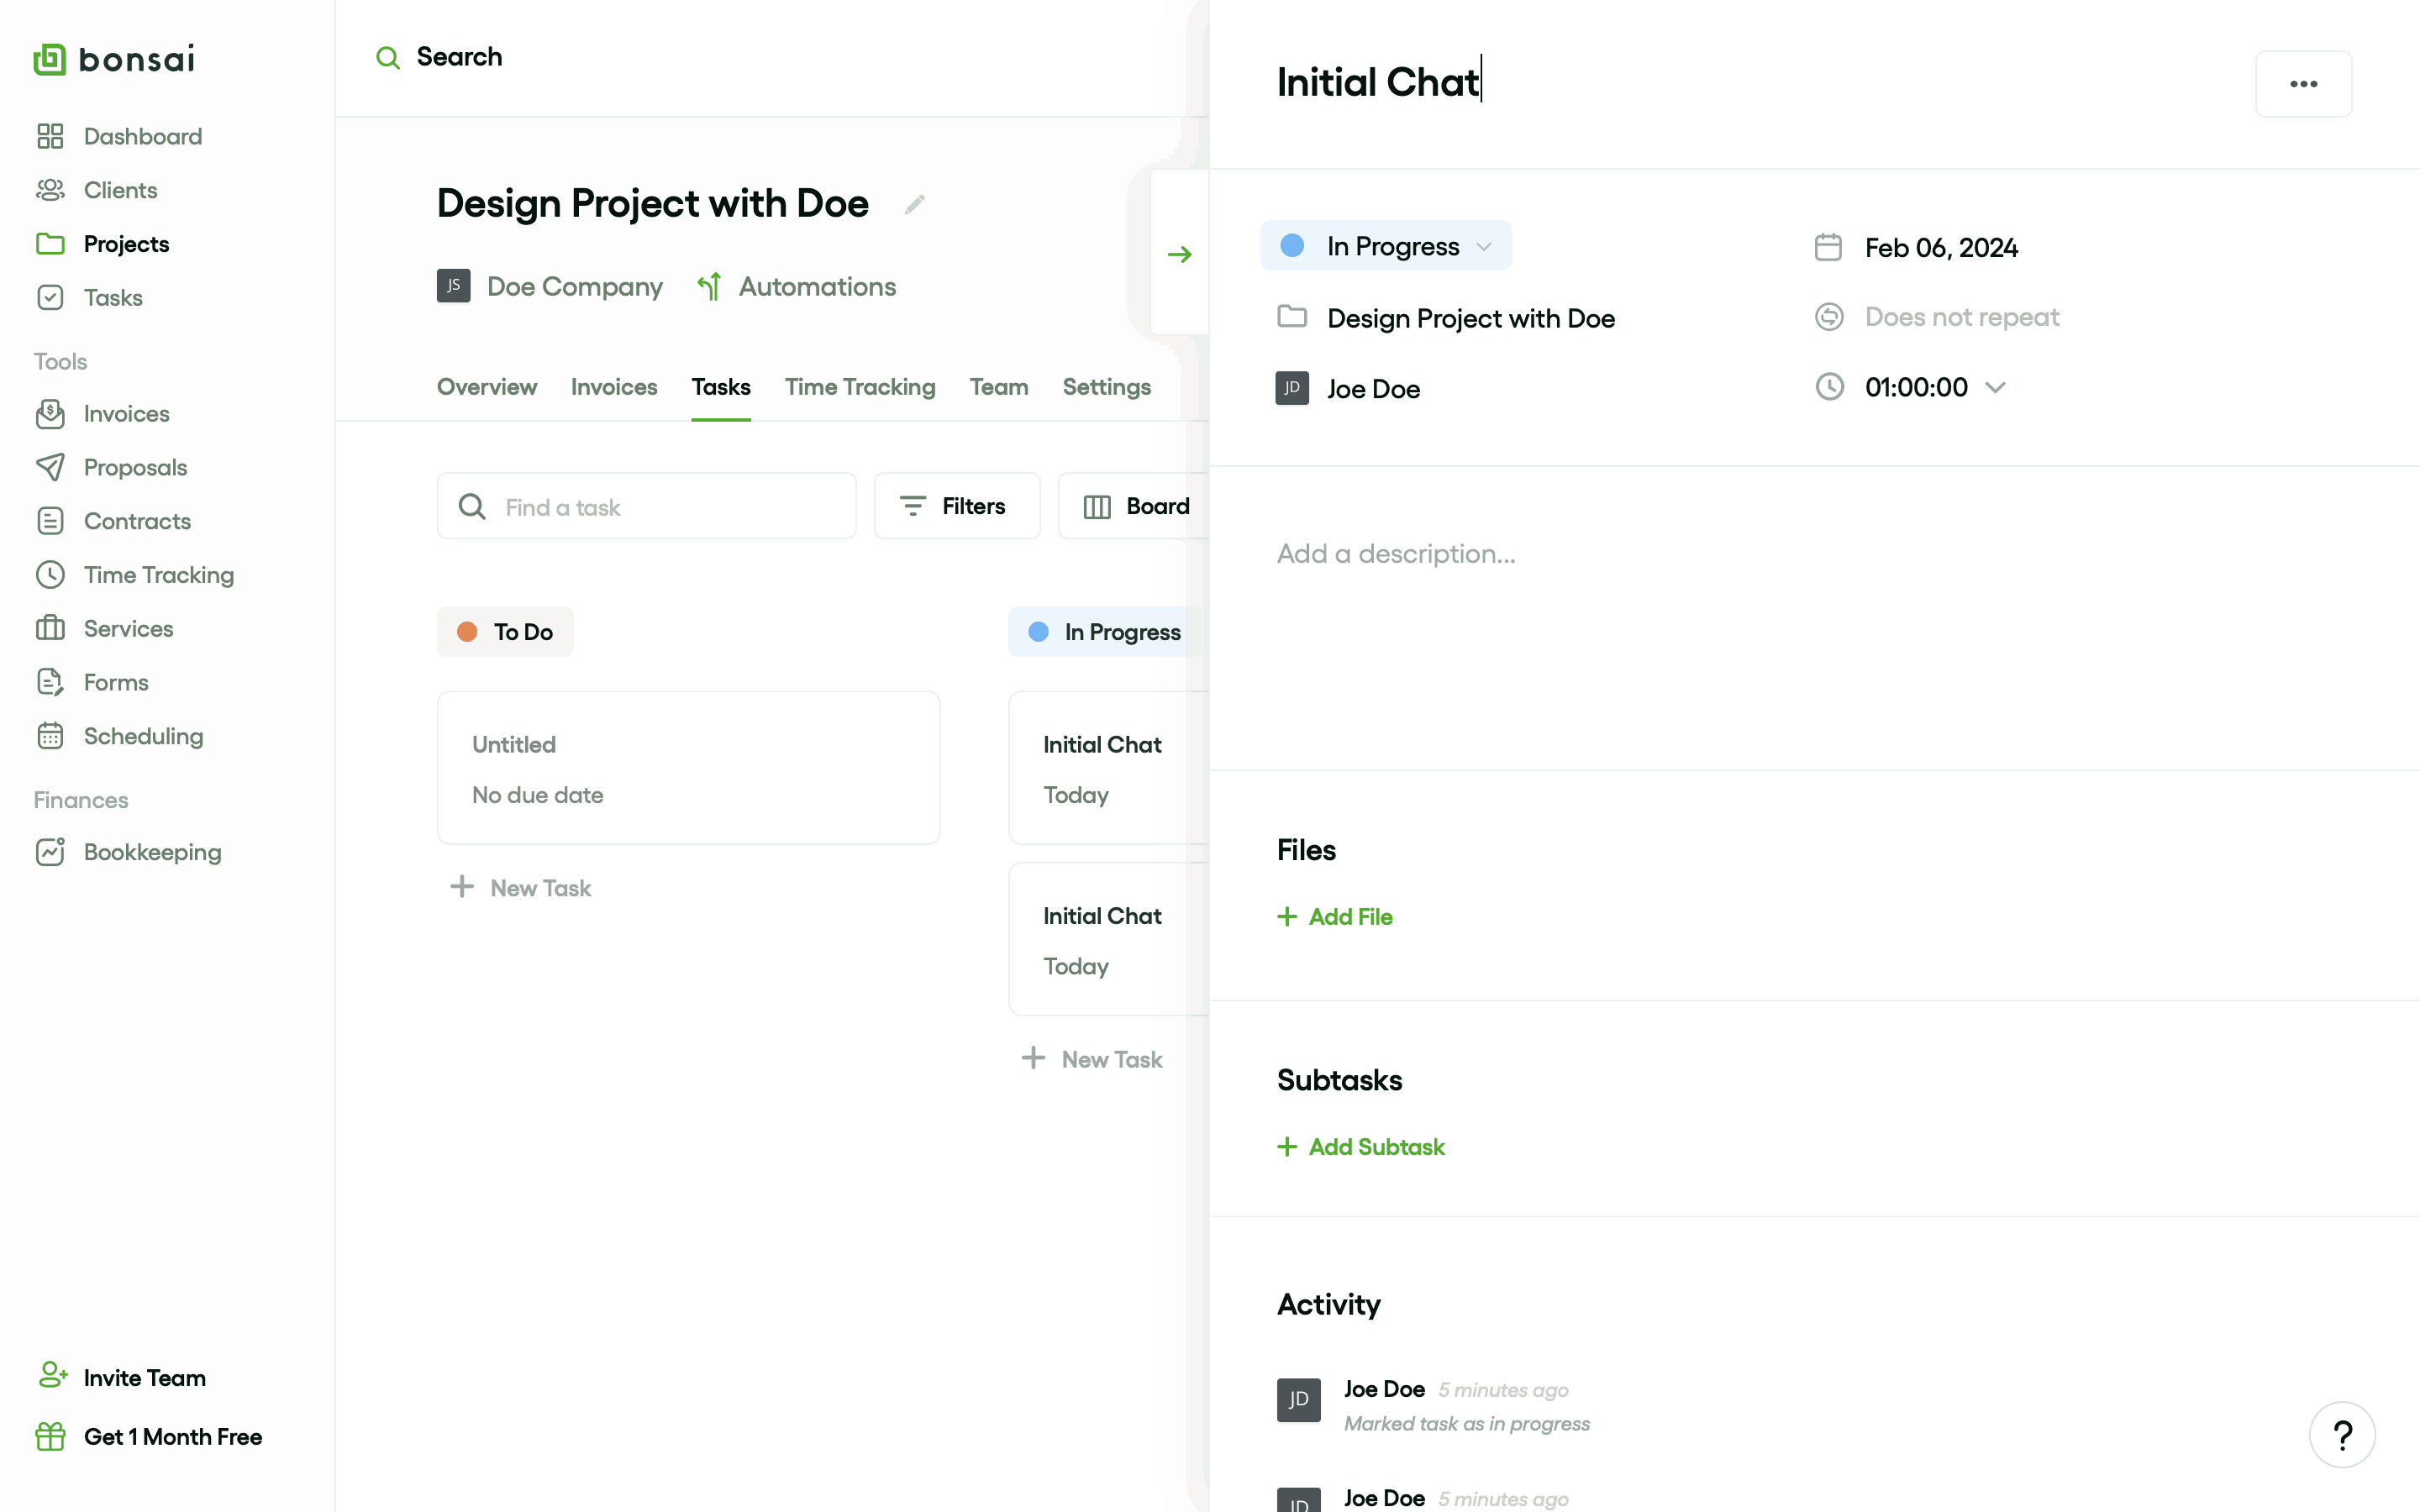
Task: Click the pencil icon beside project title
Action: tap(914, 204)
